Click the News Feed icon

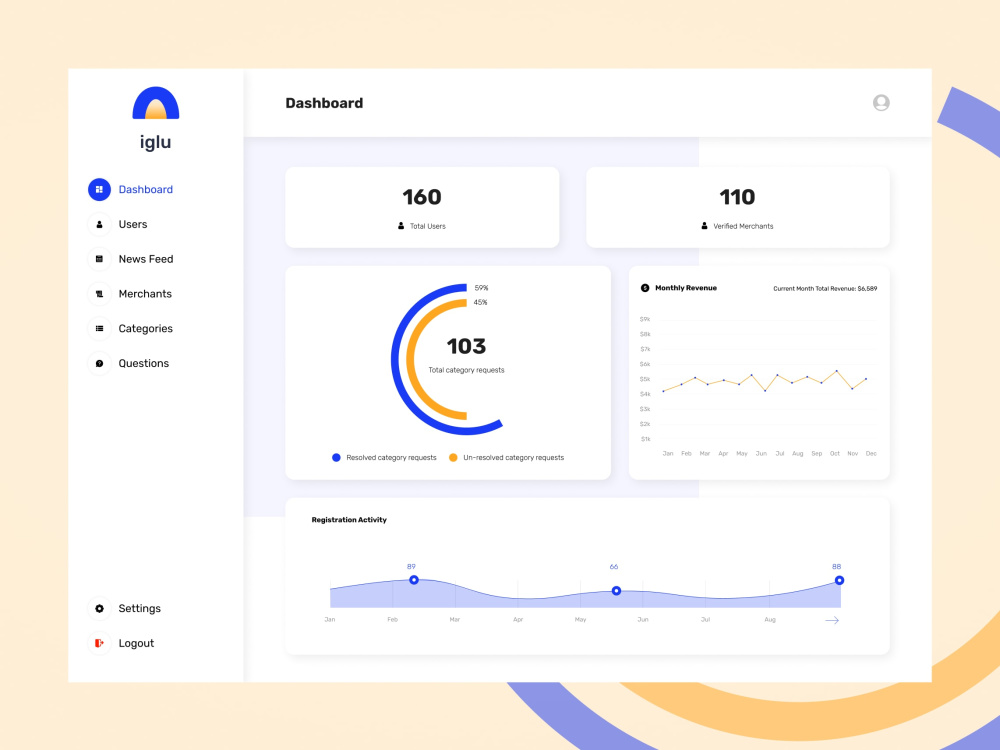click(x=99, y=259)
